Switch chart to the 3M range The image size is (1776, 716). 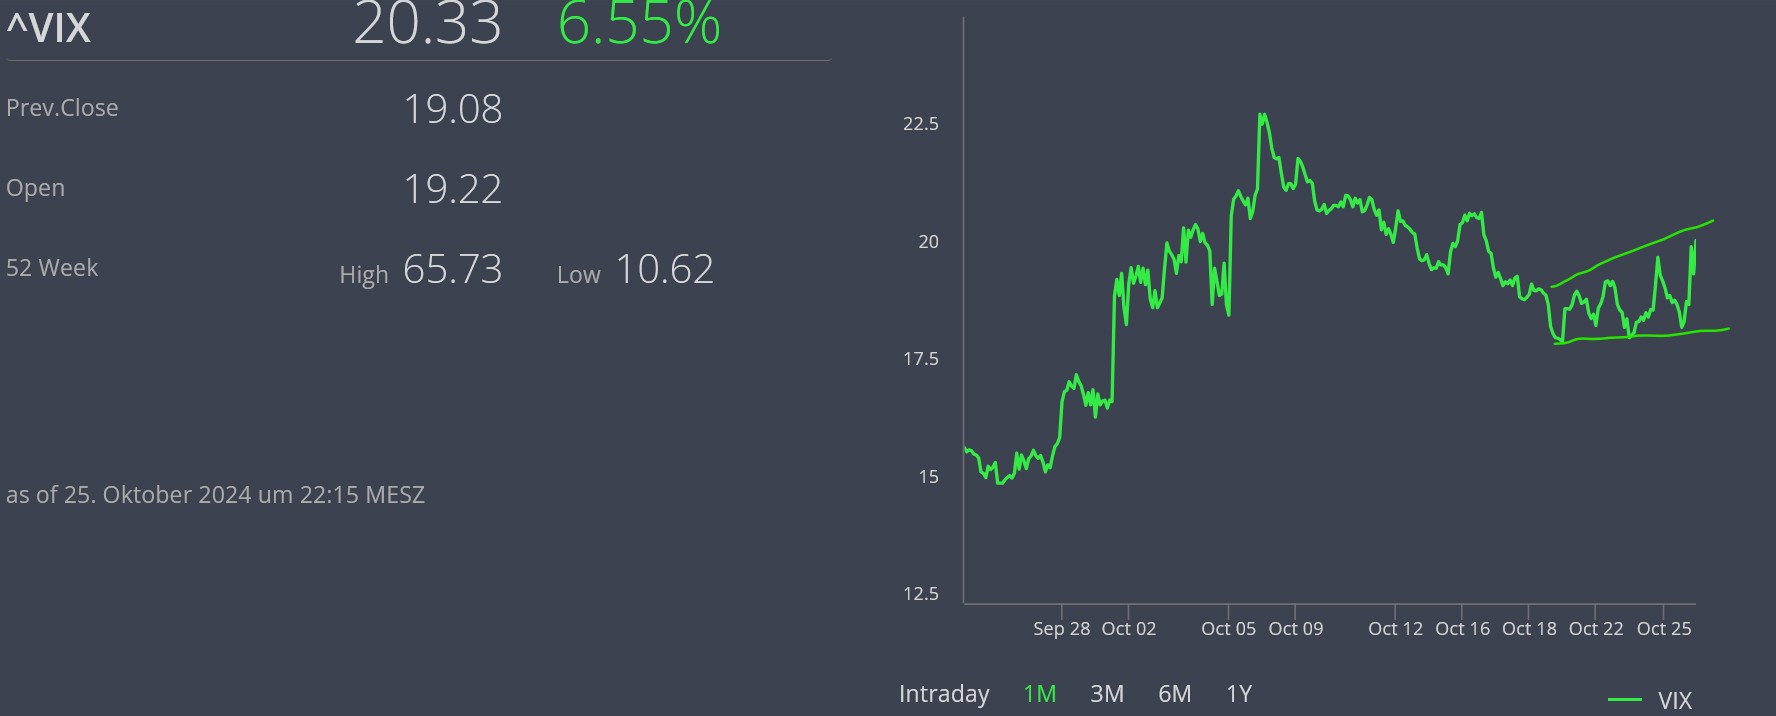(1106, 694)
